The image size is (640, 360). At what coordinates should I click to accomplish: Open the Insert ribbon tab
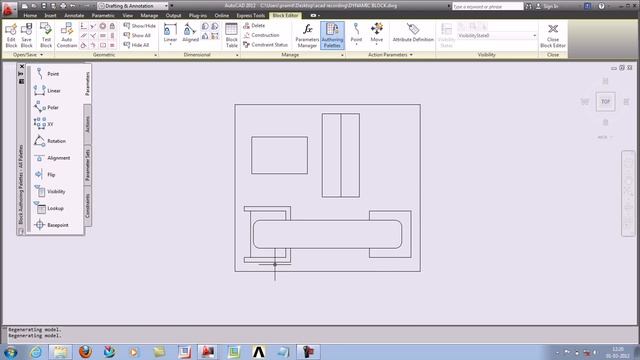pos(51,16)
